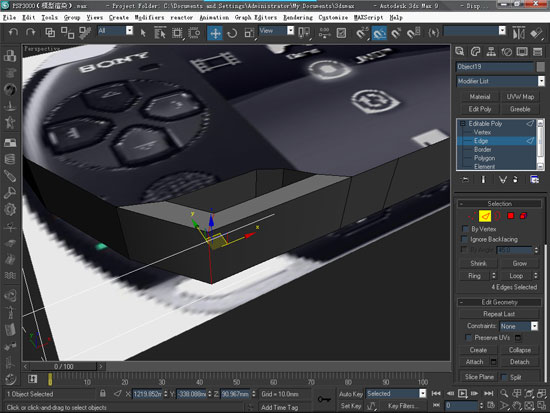Open the MAXScript menu

coord(368,18)
